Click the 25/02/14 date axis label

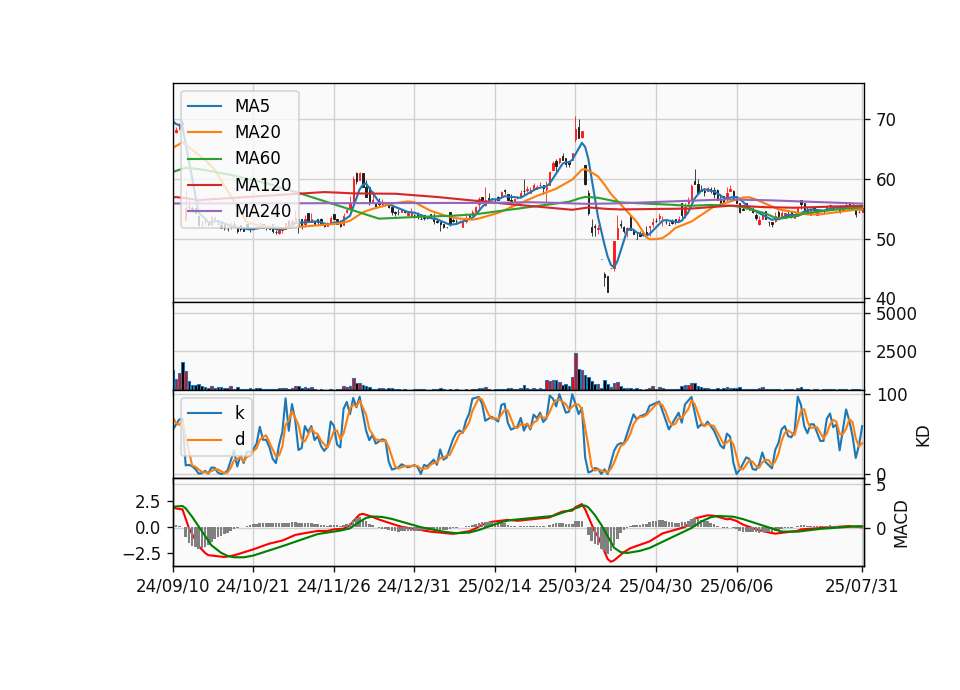tap(495, 586)
